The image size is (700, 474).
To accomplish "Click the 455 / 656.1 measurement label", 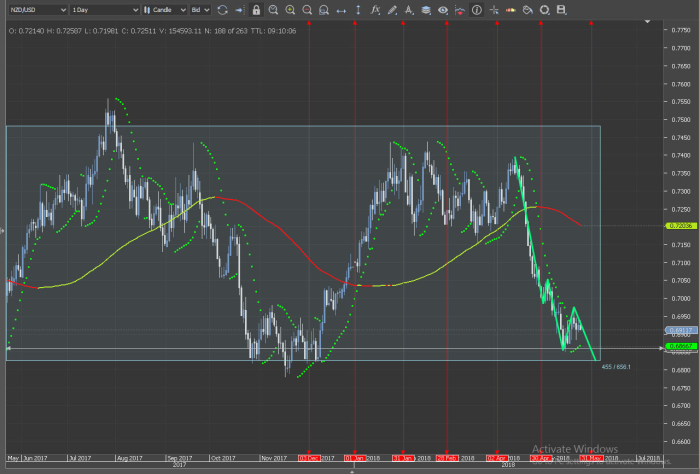I will 616,367.
